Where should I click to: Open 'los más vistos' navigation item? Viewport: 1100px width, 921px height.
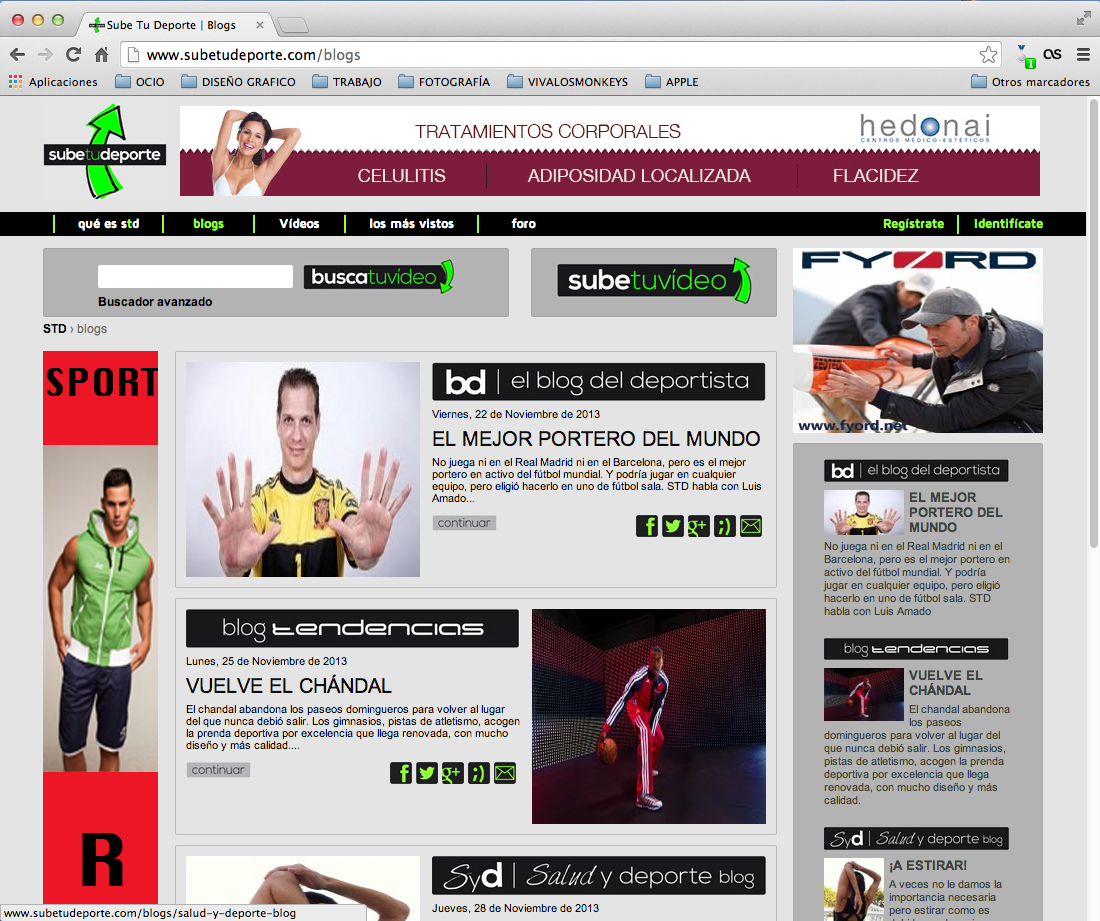411,224
